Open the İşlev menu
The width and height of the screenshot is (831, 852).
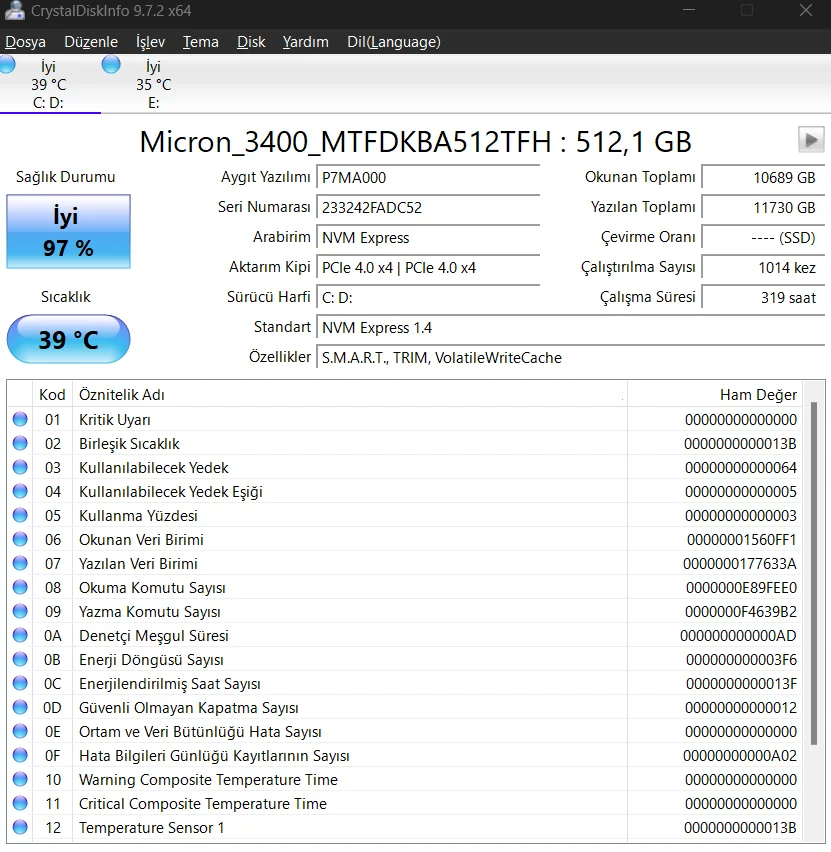coord(150,42)
